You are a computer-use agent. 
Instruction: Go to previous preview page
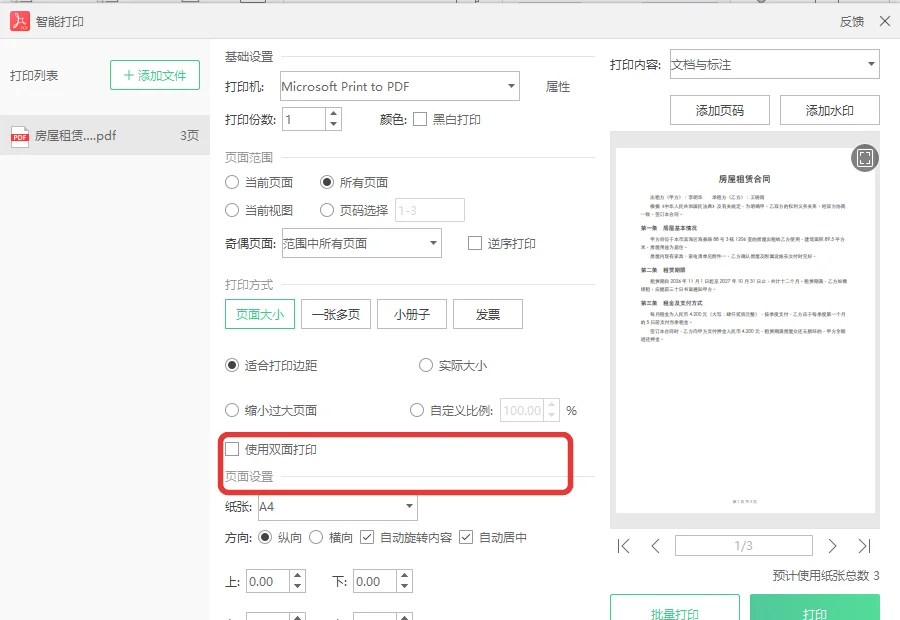click(x=655, y=546)
